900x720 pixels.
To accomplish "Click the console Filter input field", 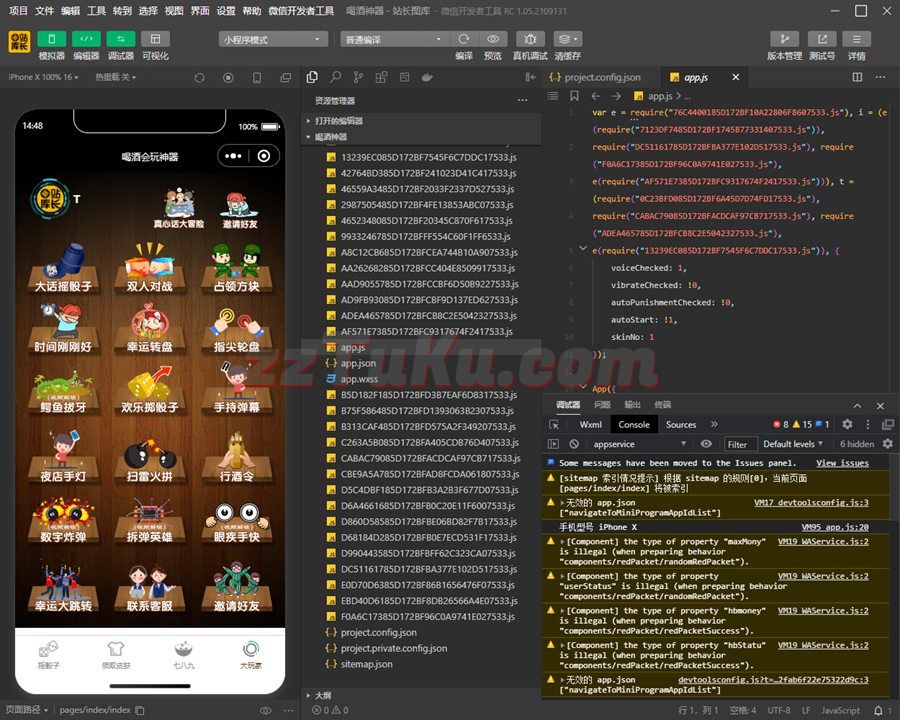I will click(738, 444).
